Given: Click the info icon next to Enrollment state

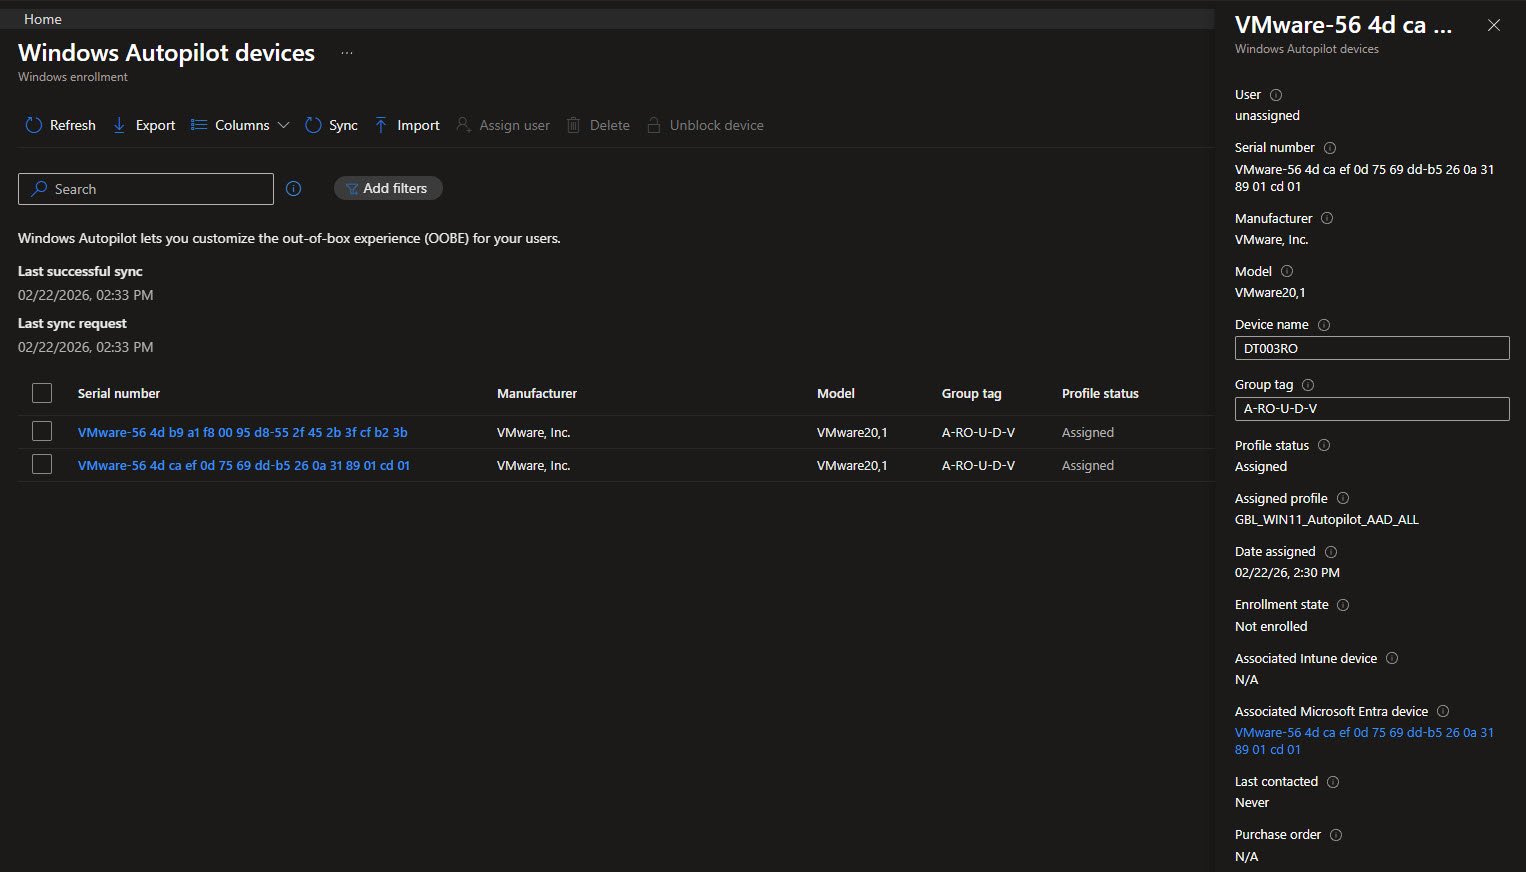Looking at the screenshot, I should click(x=1343, y=605).
